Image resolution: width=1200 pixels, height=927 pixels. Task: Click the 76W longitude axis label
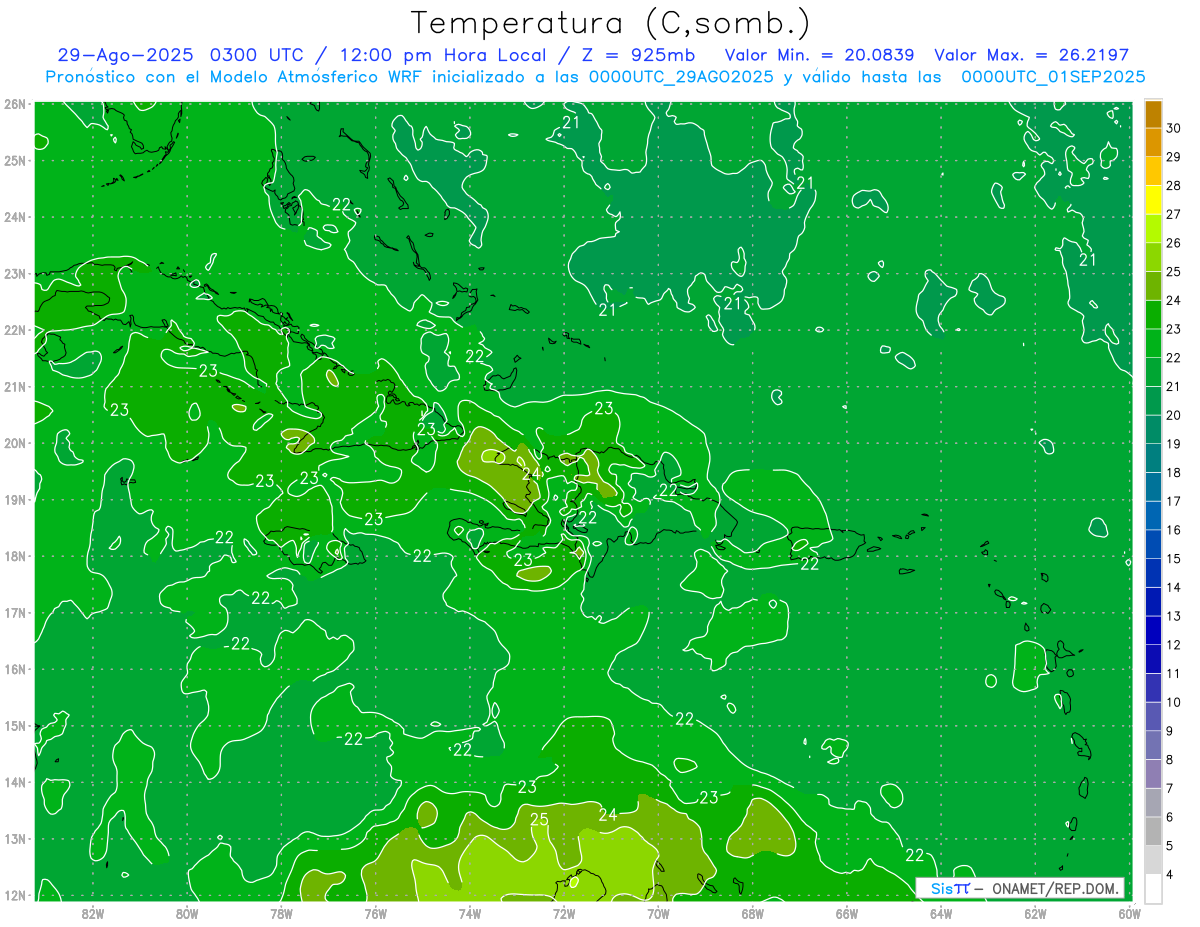[375, 913]
